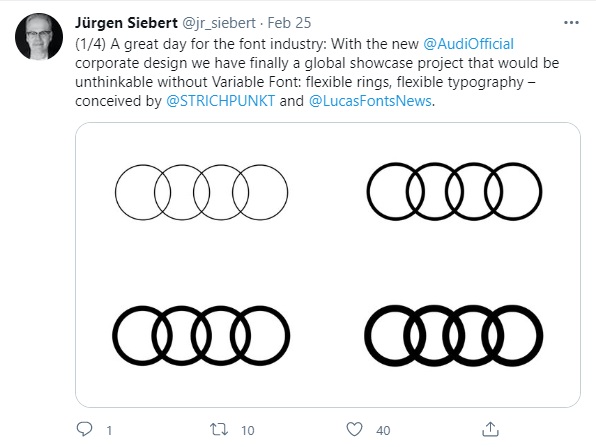The image size is (596, 447).
Task: Open the thinnest Audi rings logo image
Action: tap(201, 192)
